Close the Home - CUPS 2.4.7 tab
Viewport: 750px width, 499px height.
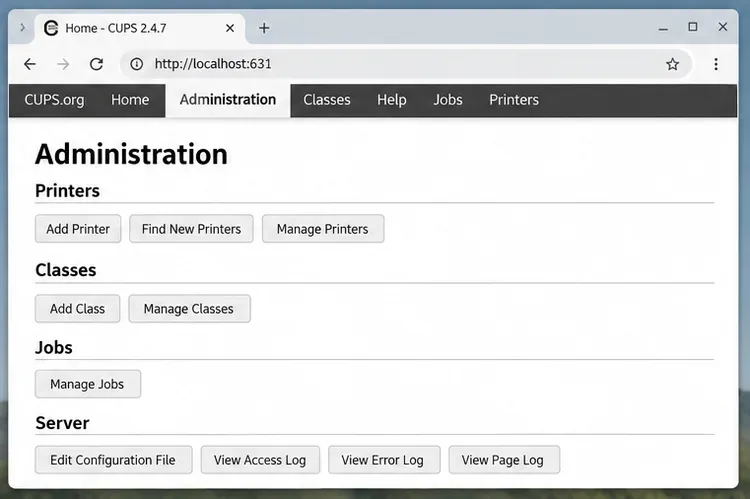230,28
